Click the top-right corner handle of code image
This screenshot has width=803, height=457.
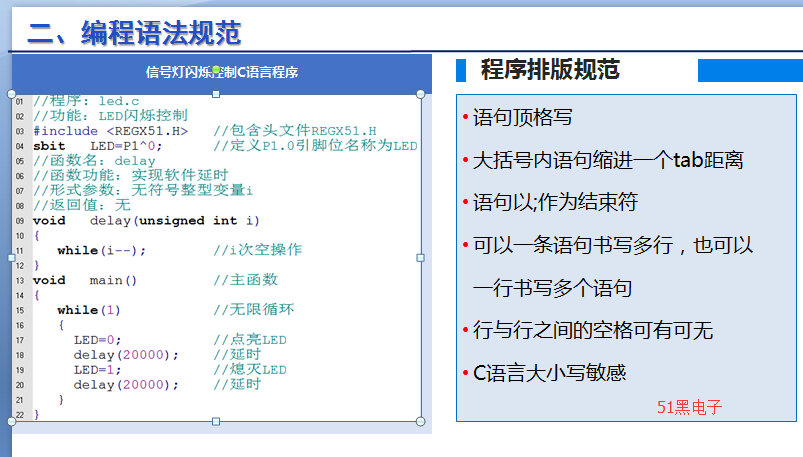[420, 94]
